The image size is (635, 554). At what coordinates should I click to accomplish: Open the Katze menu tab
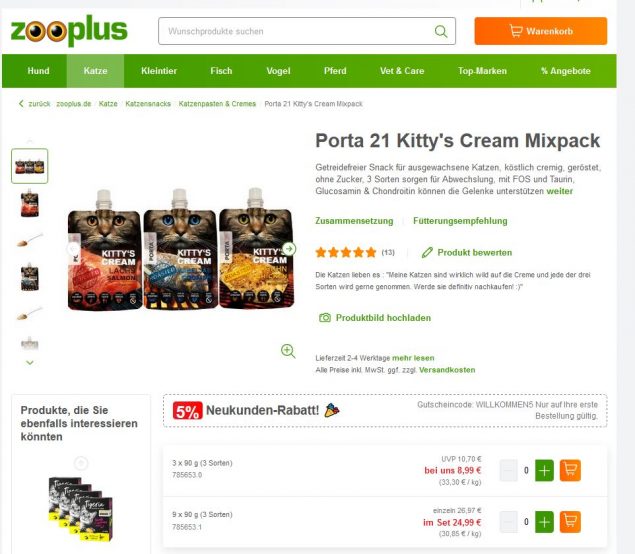click(96, 71)
